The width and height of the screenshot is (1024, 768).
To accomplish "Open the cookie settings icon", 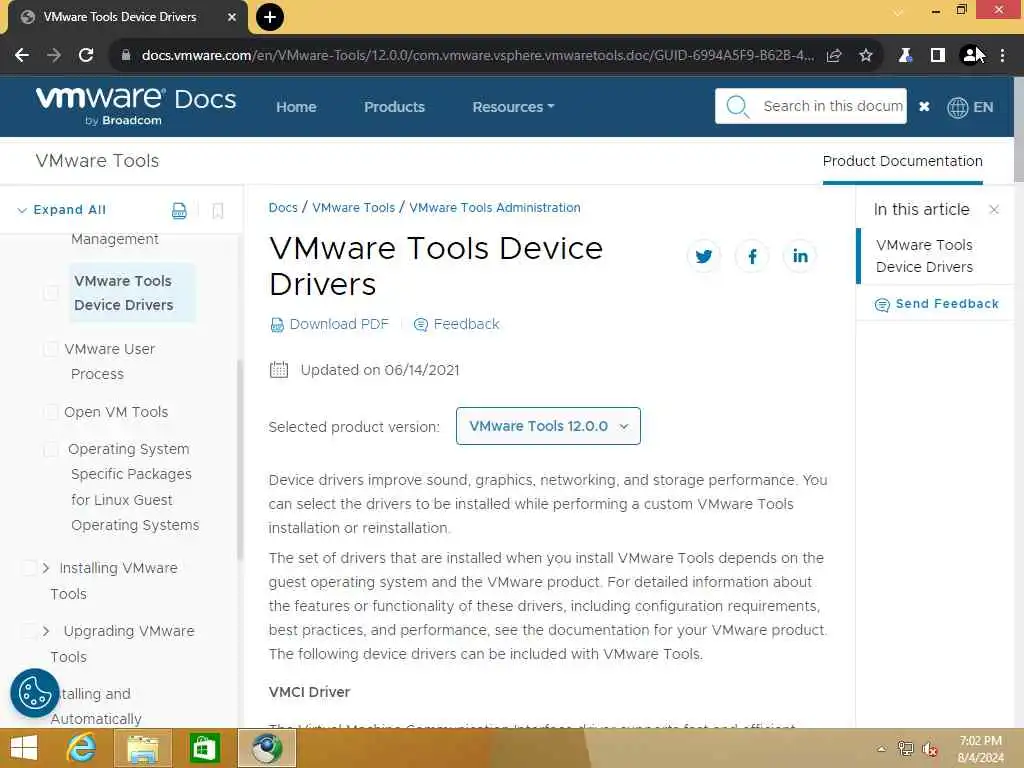I will [x=35, y=693].
